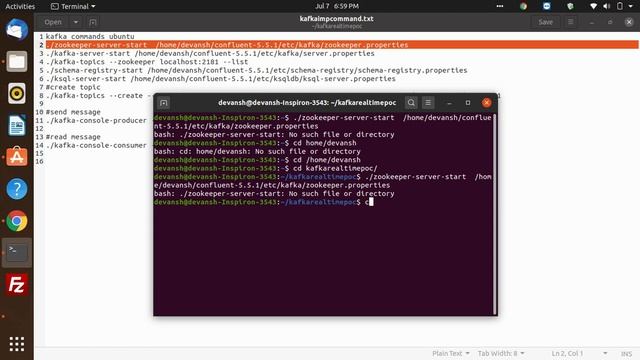
Task: Click the new tab icon in terminal titlebar
Action: pos(164,103)
